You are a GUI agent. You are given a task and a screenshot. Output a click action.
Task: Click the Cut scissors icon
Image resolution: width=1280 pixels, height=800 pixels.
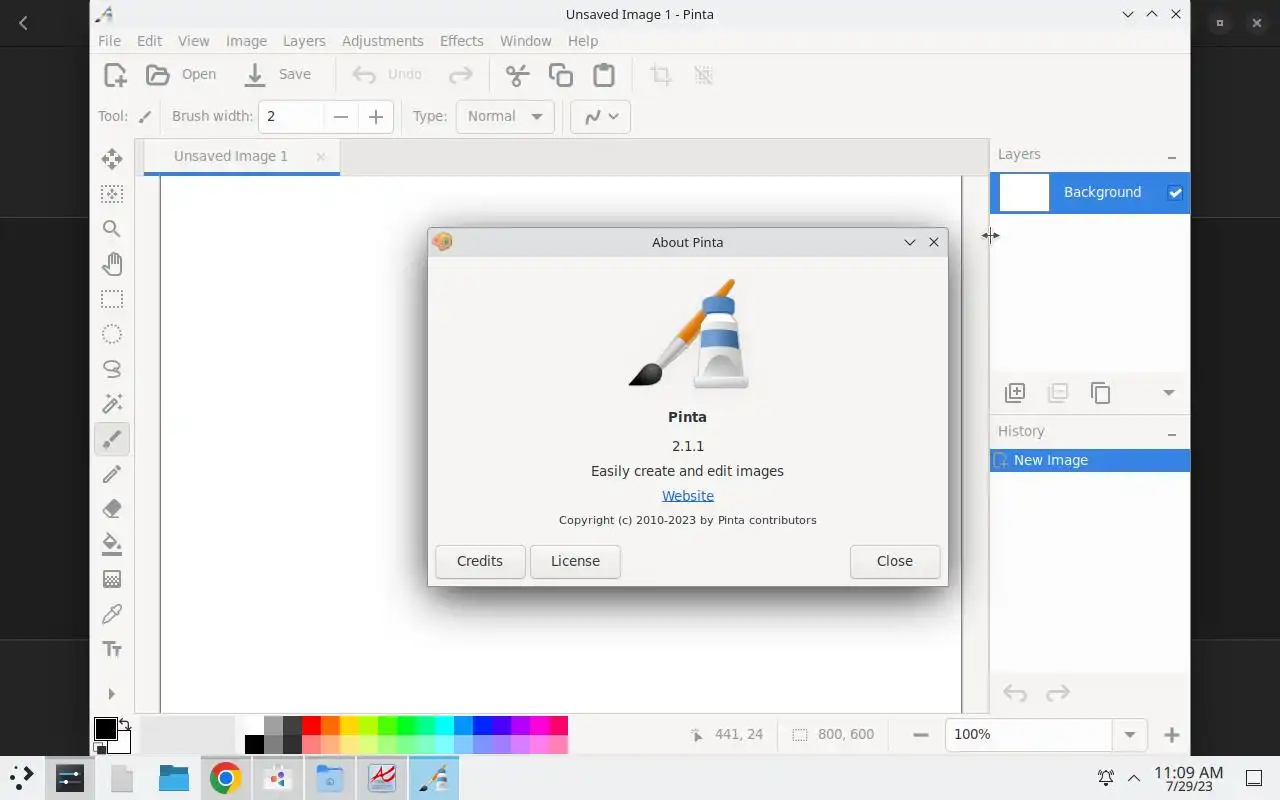pyautogui.click(x=517, y=75)
